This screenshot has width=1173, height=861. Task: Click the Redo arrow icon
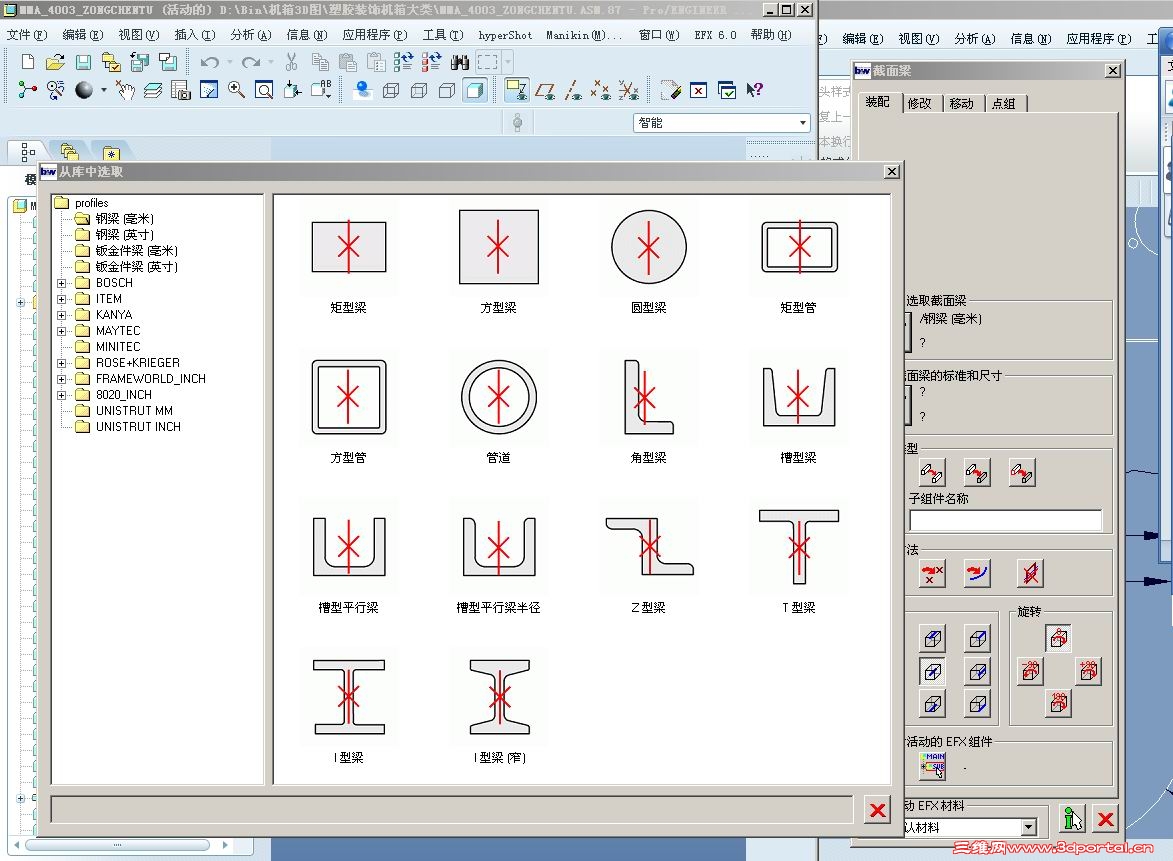tap(251, 62)
